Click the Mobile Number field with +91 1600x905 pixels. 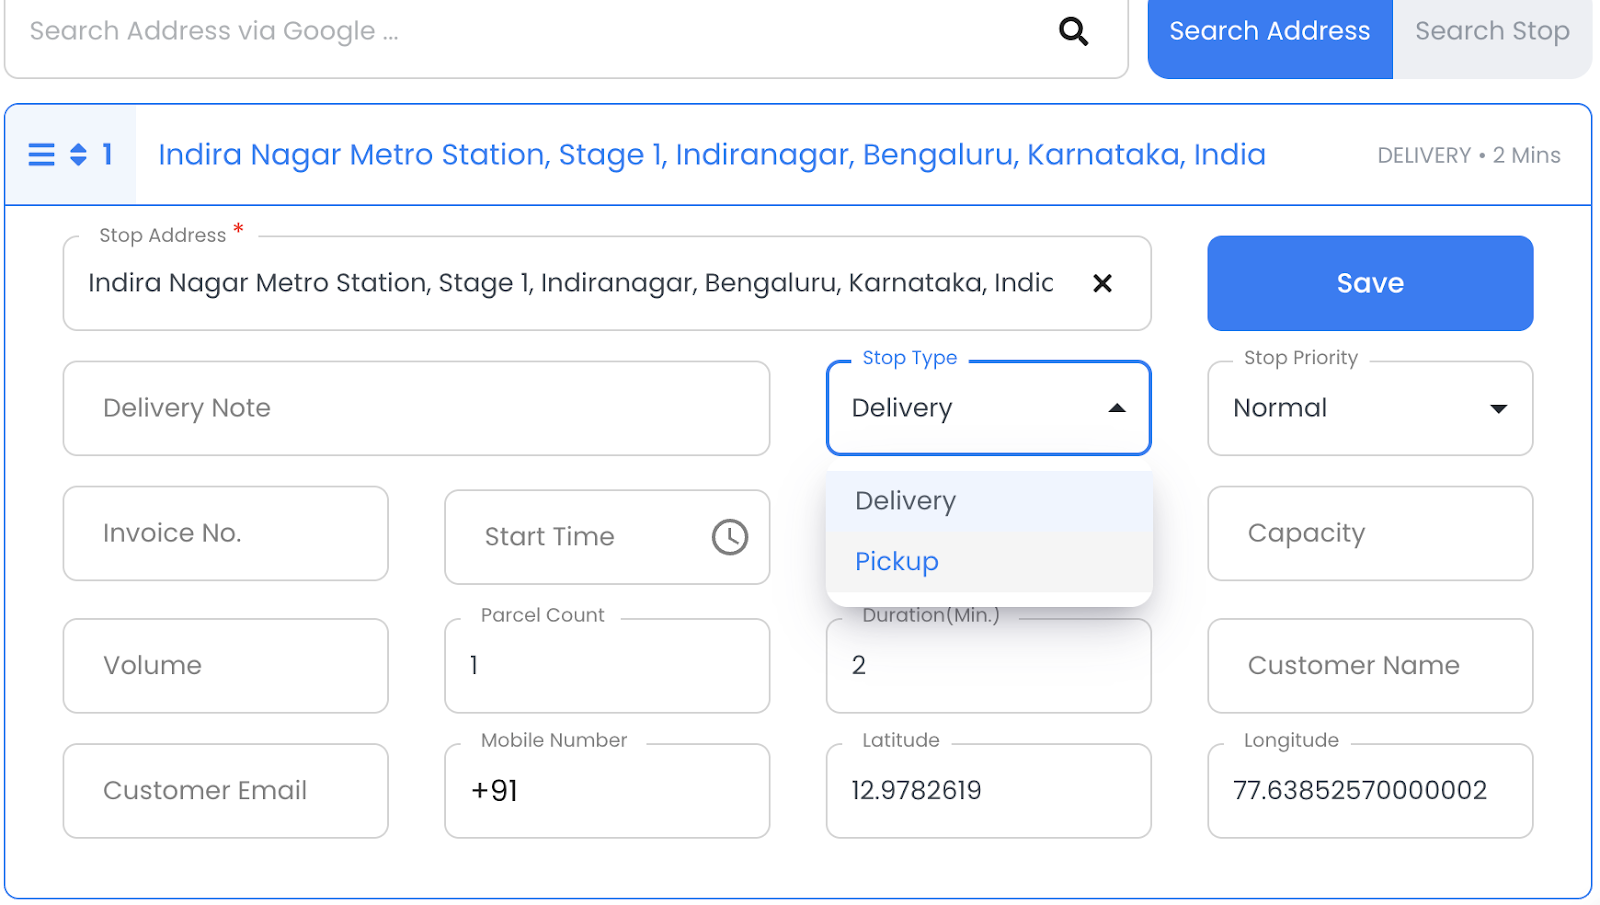pos(606,790)
